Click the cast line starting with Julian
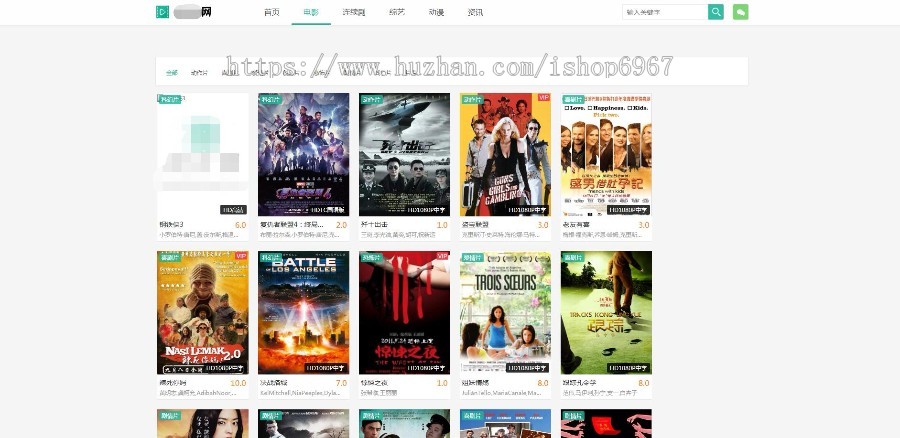This screenshot has height=438, width=900. (502, 393)
